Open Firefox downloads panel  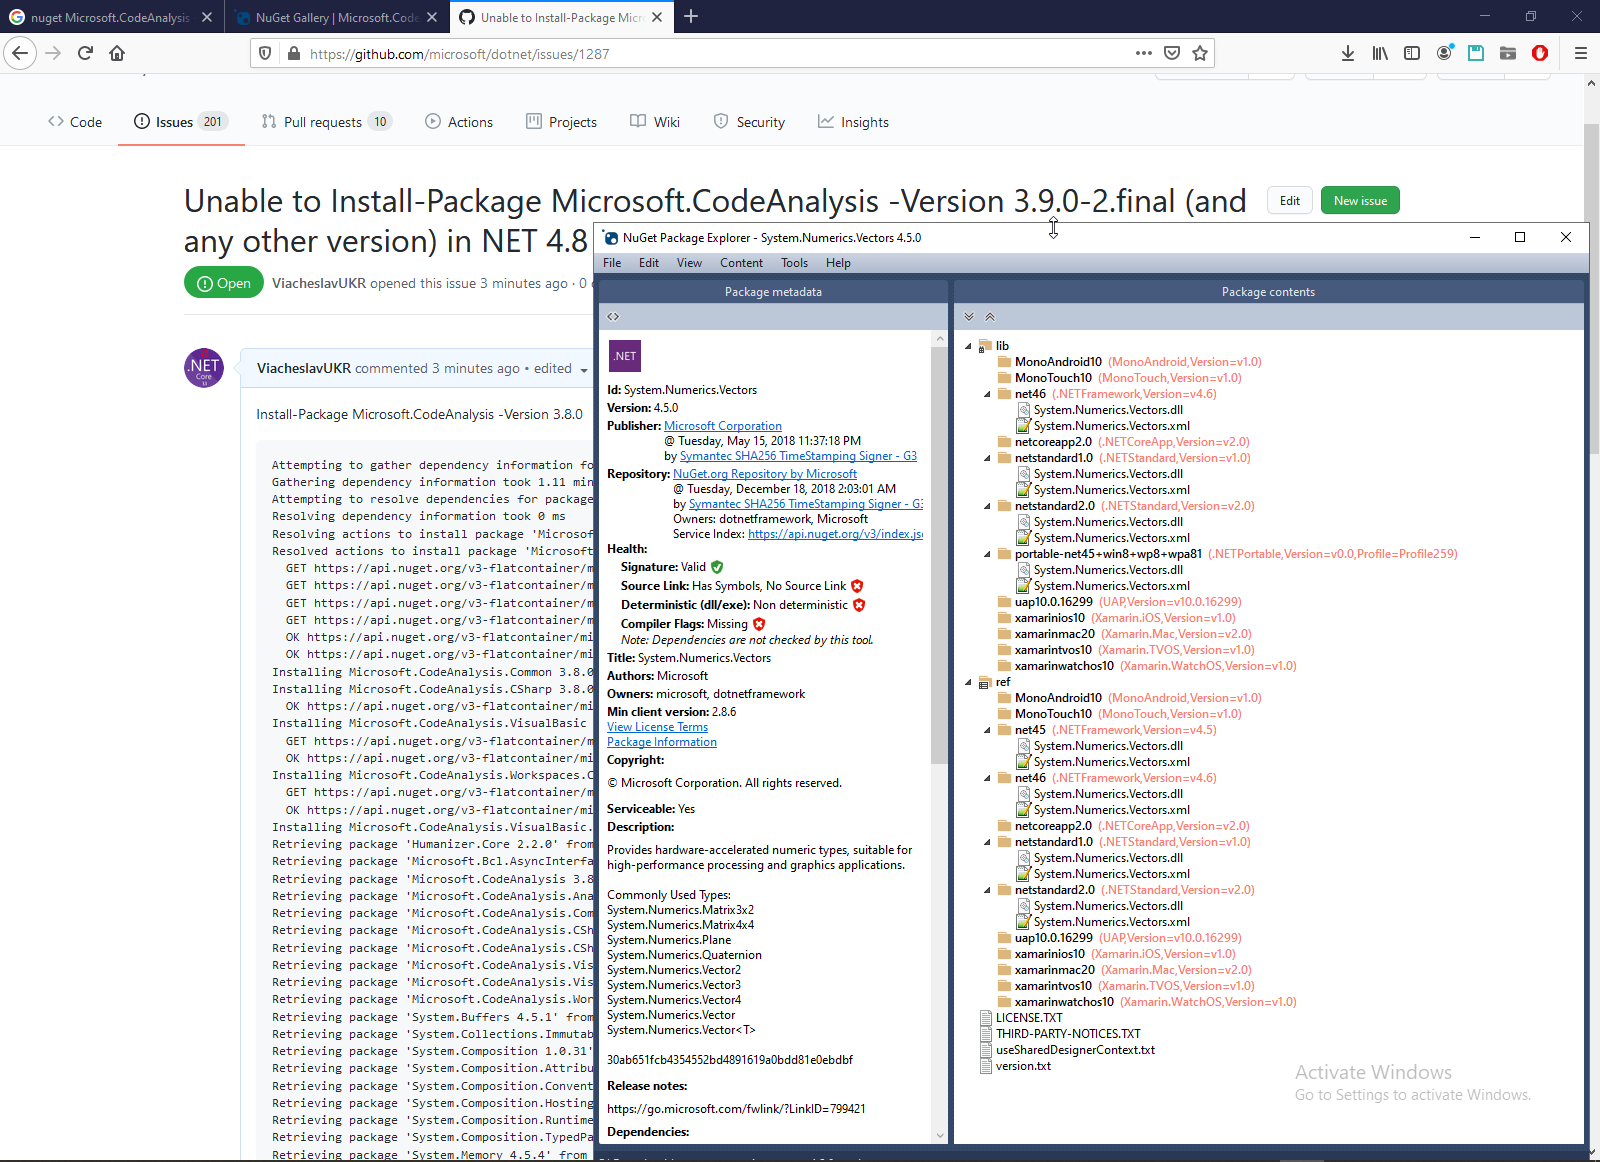point(1348,54)
